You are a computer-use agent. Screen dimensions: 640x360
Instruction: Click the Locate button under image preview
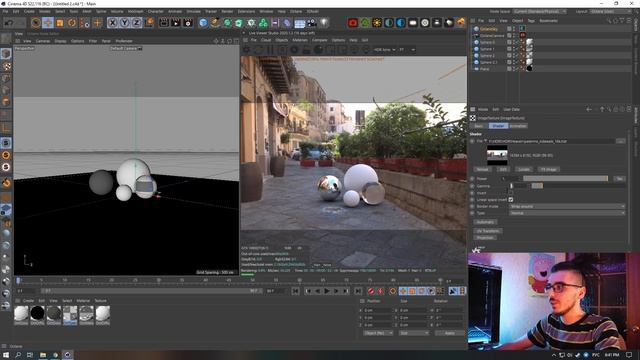pyautogui.click(x=524, y=169)
